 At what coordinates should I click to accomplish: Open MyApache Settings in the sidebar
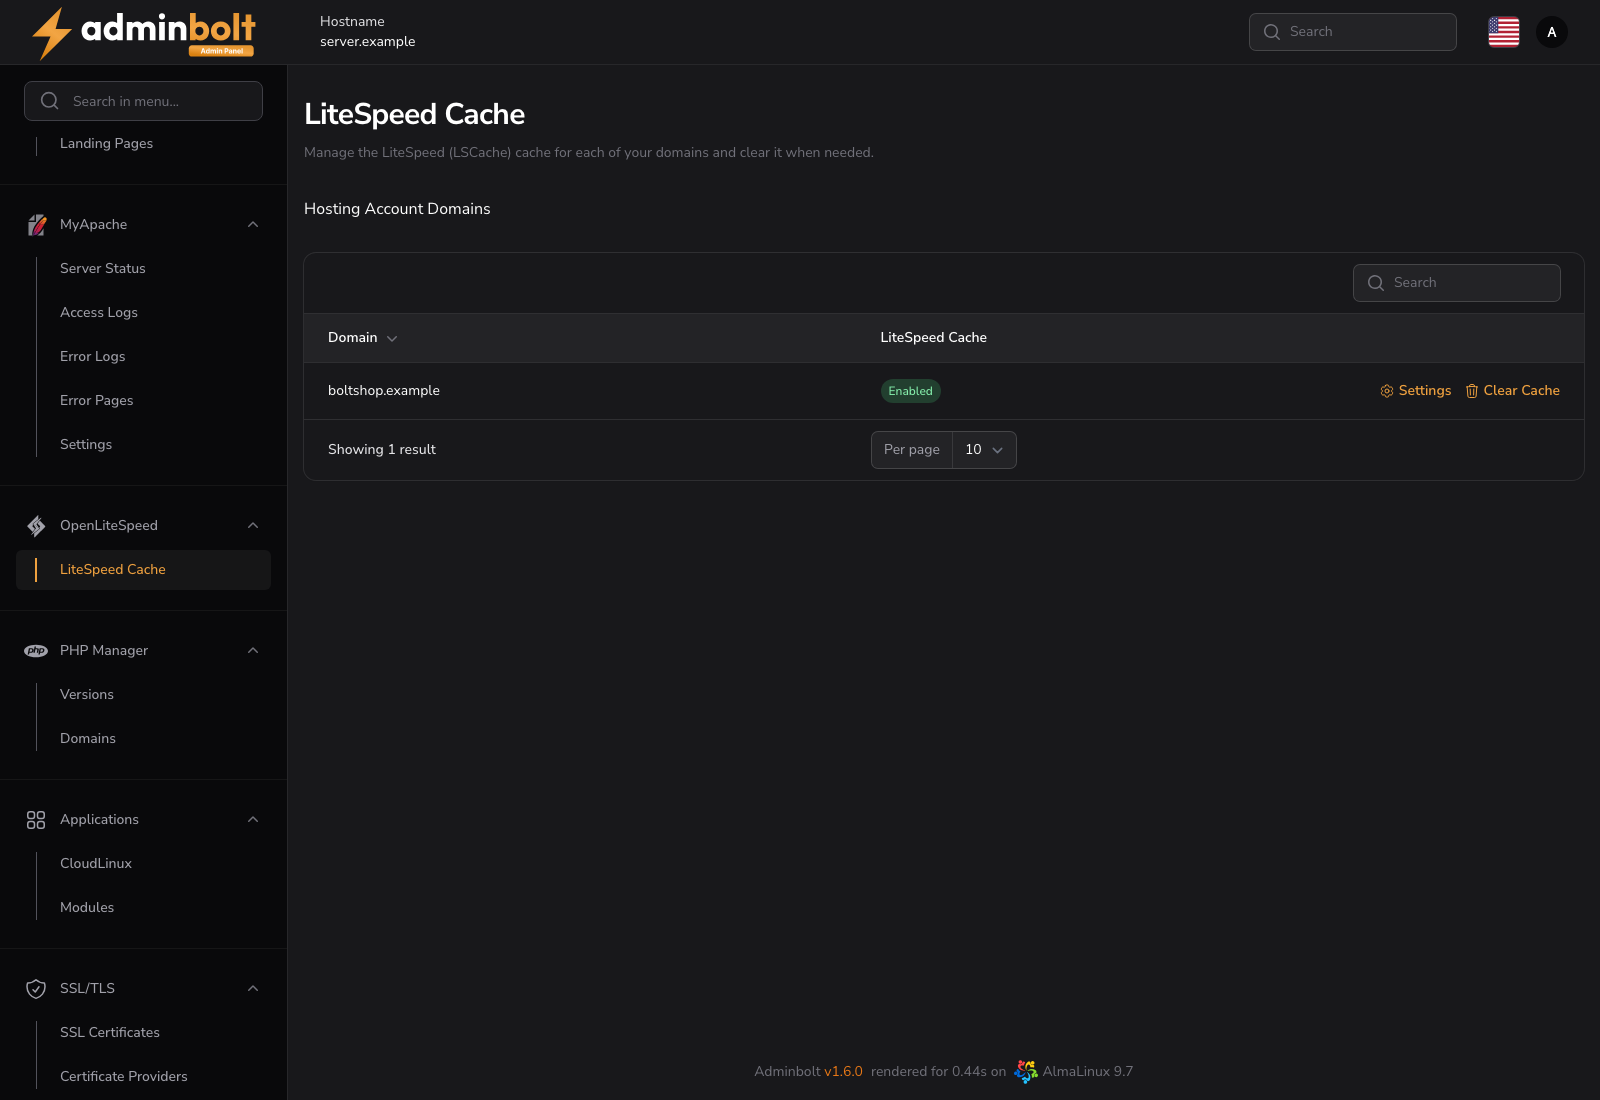[x=86, y=445]
